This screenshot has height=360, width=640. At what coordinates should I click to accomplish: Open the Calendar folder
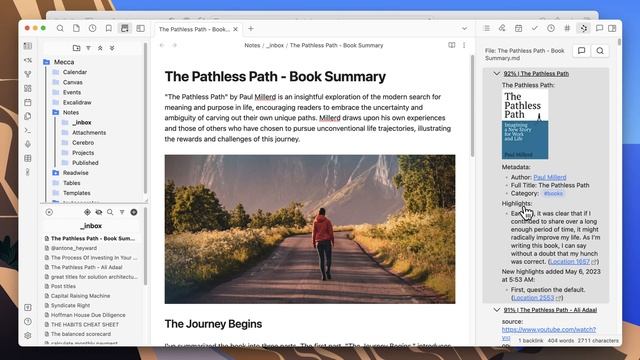(75, 72)
